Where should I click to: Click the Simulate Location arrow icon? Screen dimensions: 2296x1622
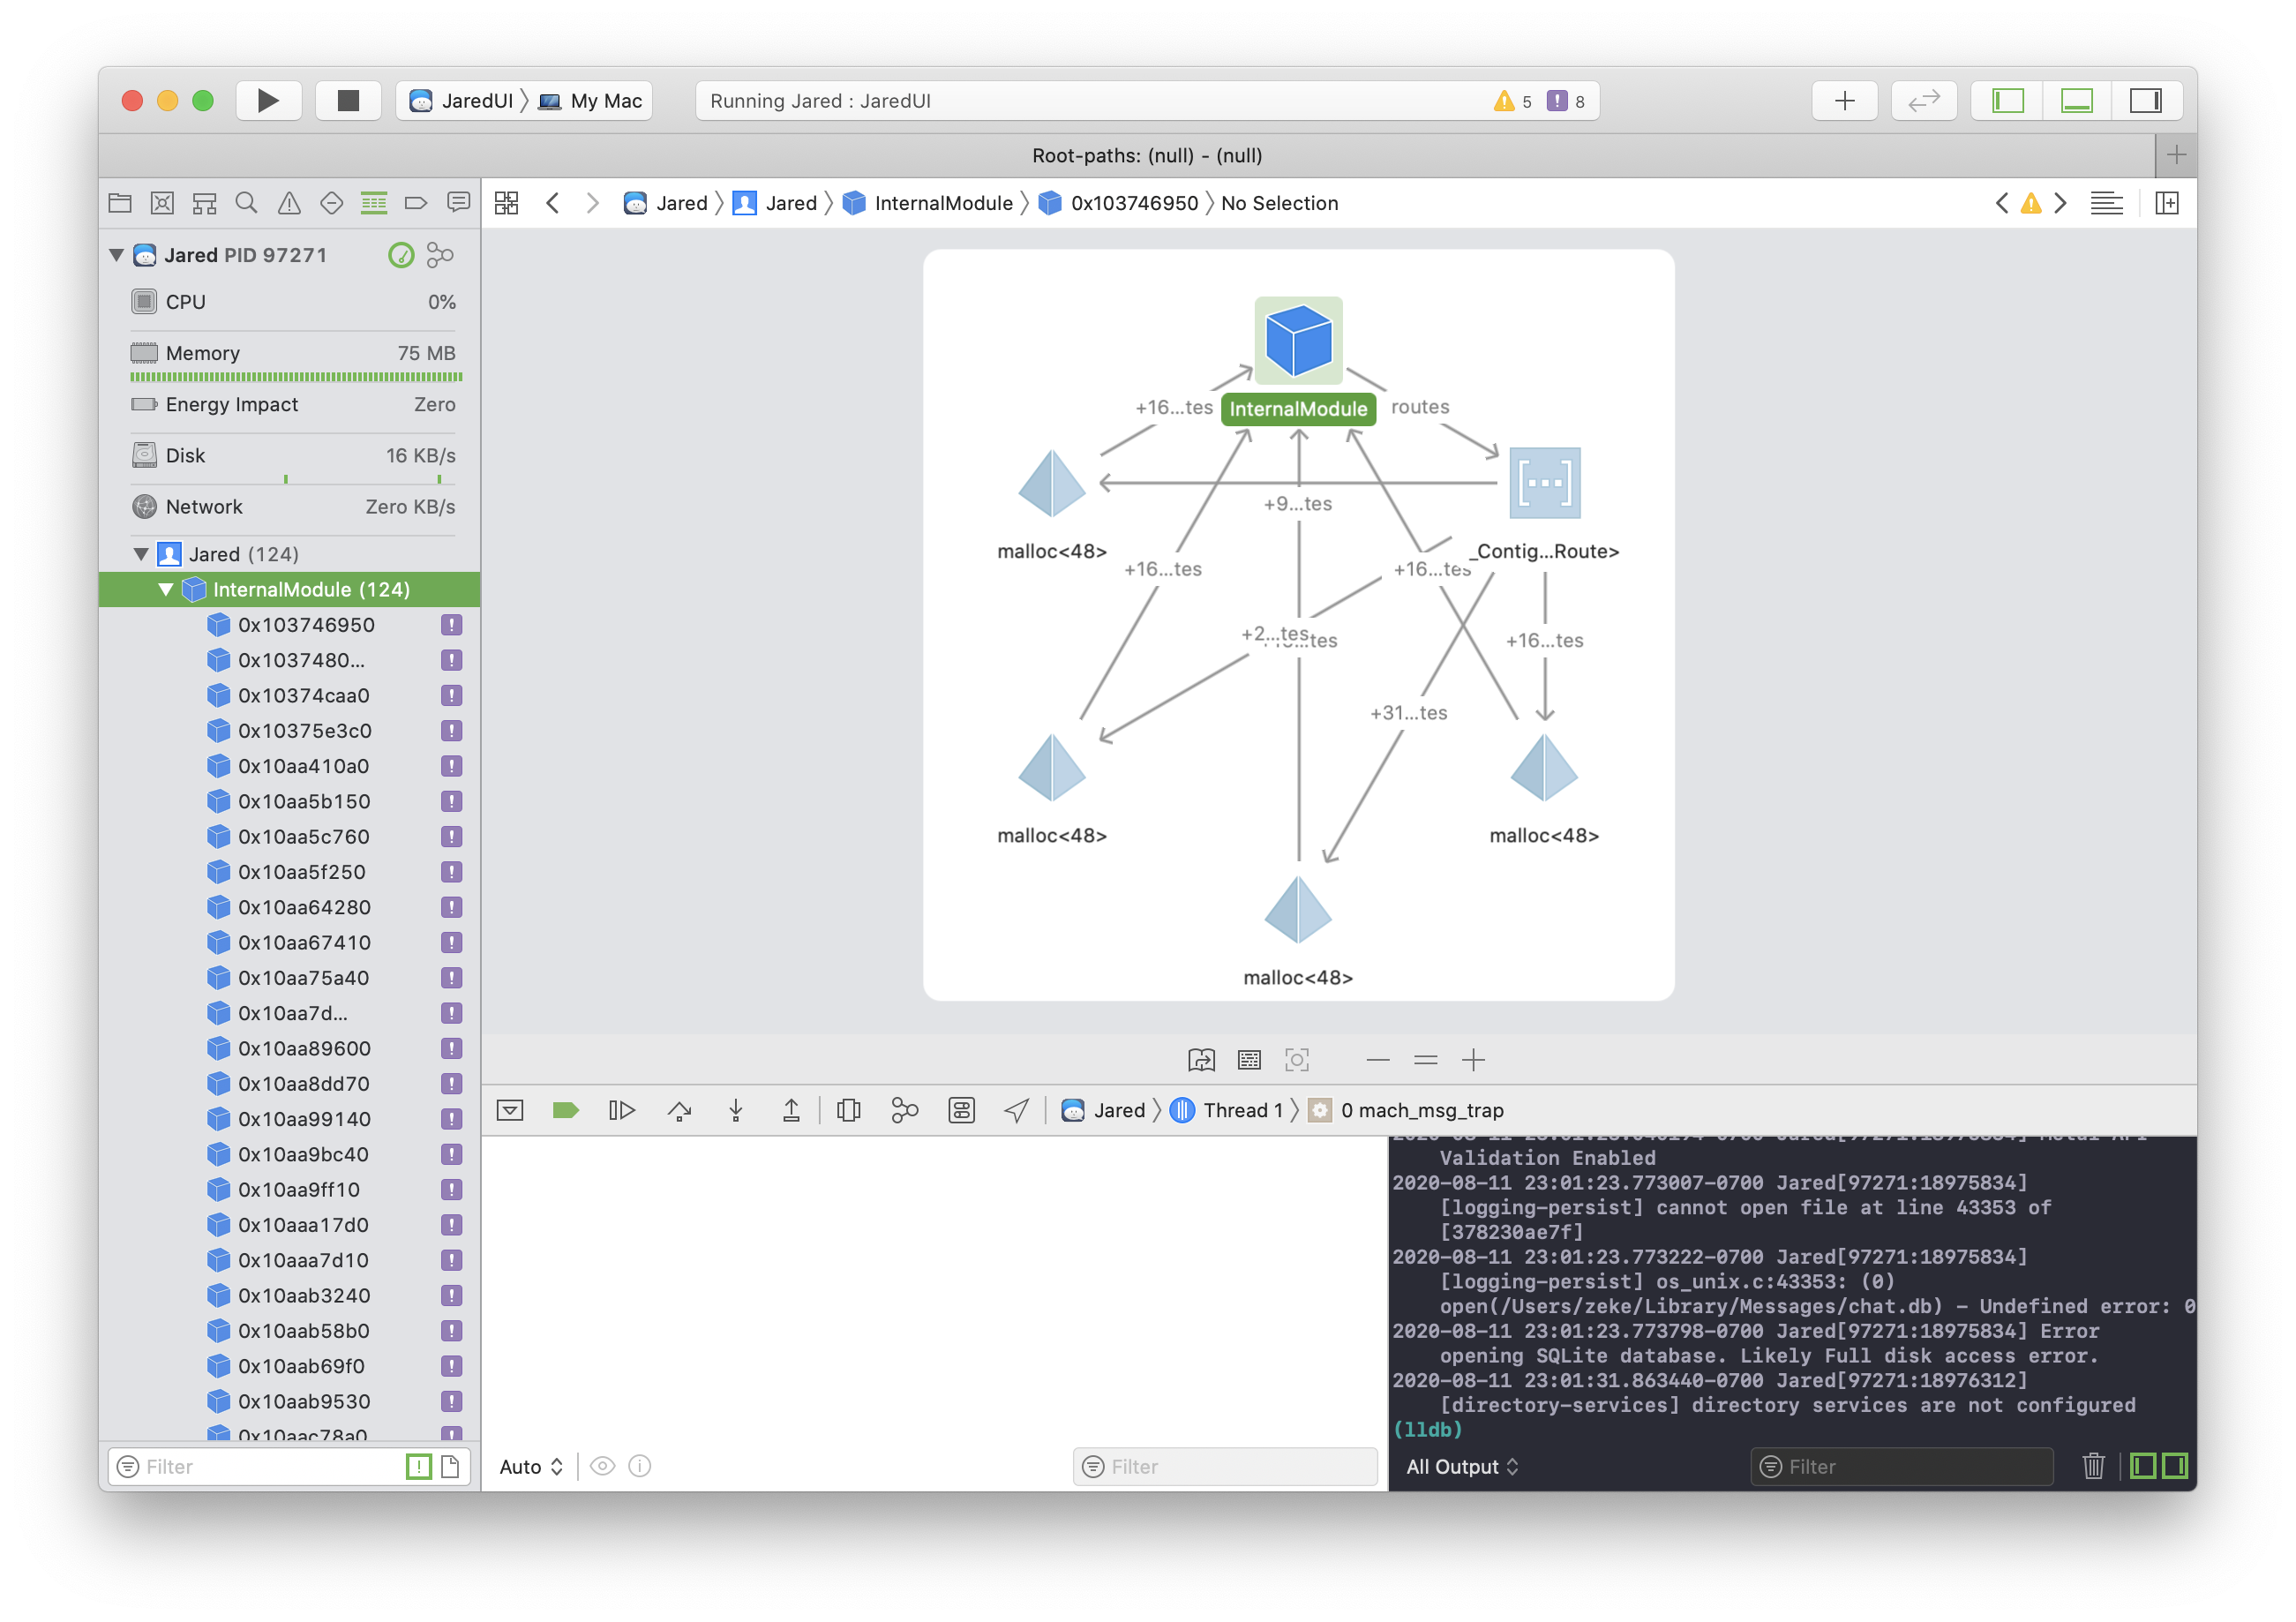click(x=1016, y=1110)
